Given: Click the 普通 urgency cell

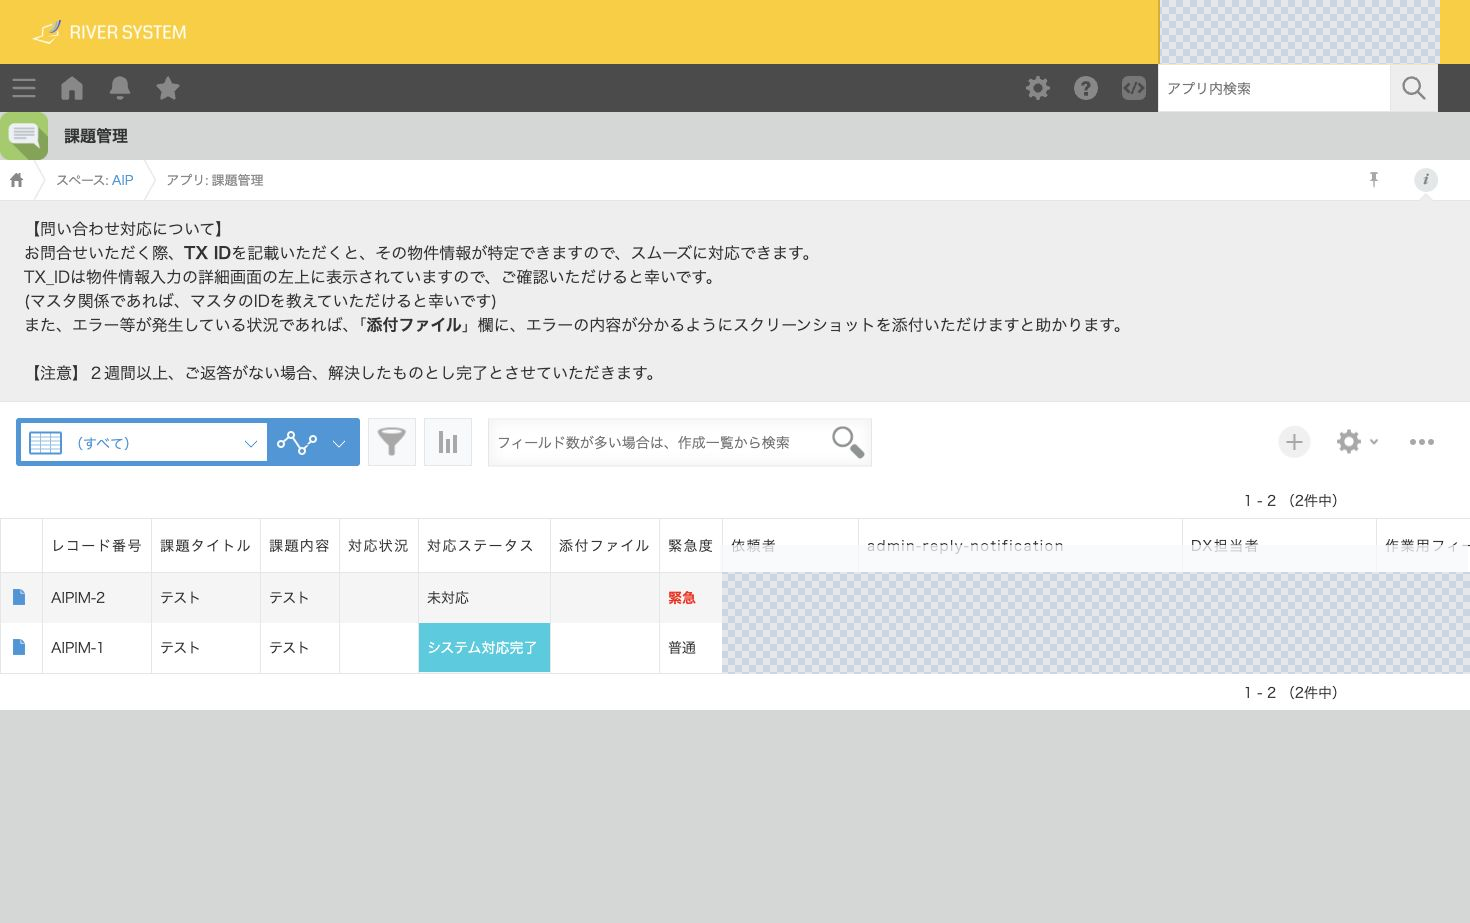Looking at the screenshot, I should pos(691,648).
